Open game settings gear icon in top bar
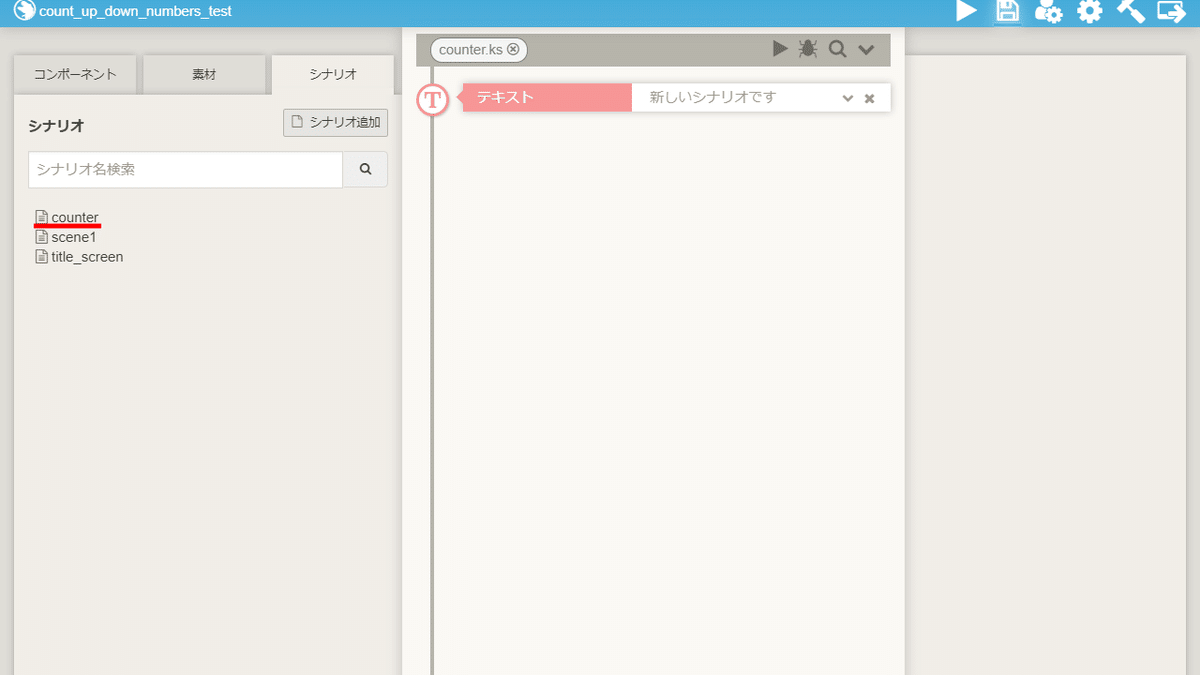Viewport: 1200px width, 675px height. click(x=1089, y=12)
